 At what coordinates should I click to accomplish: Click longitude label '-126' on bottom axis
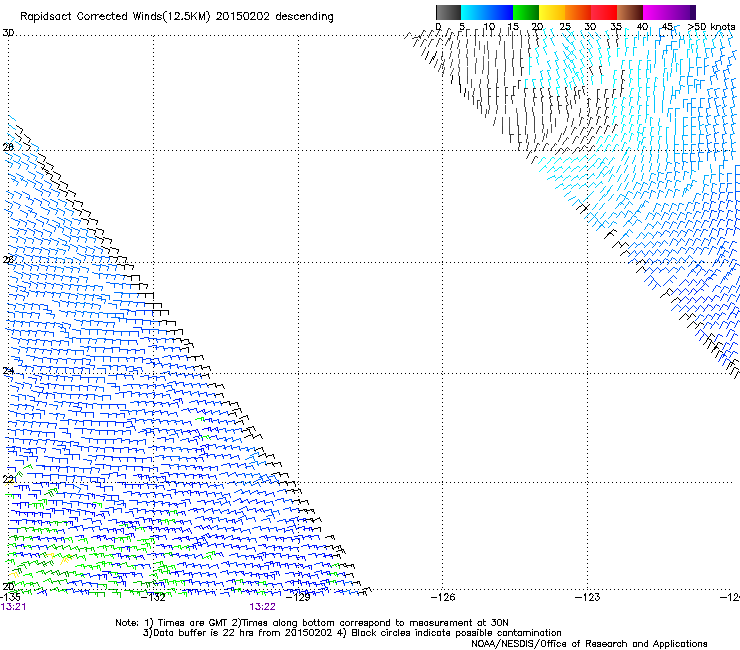click(x=443, y=597)
